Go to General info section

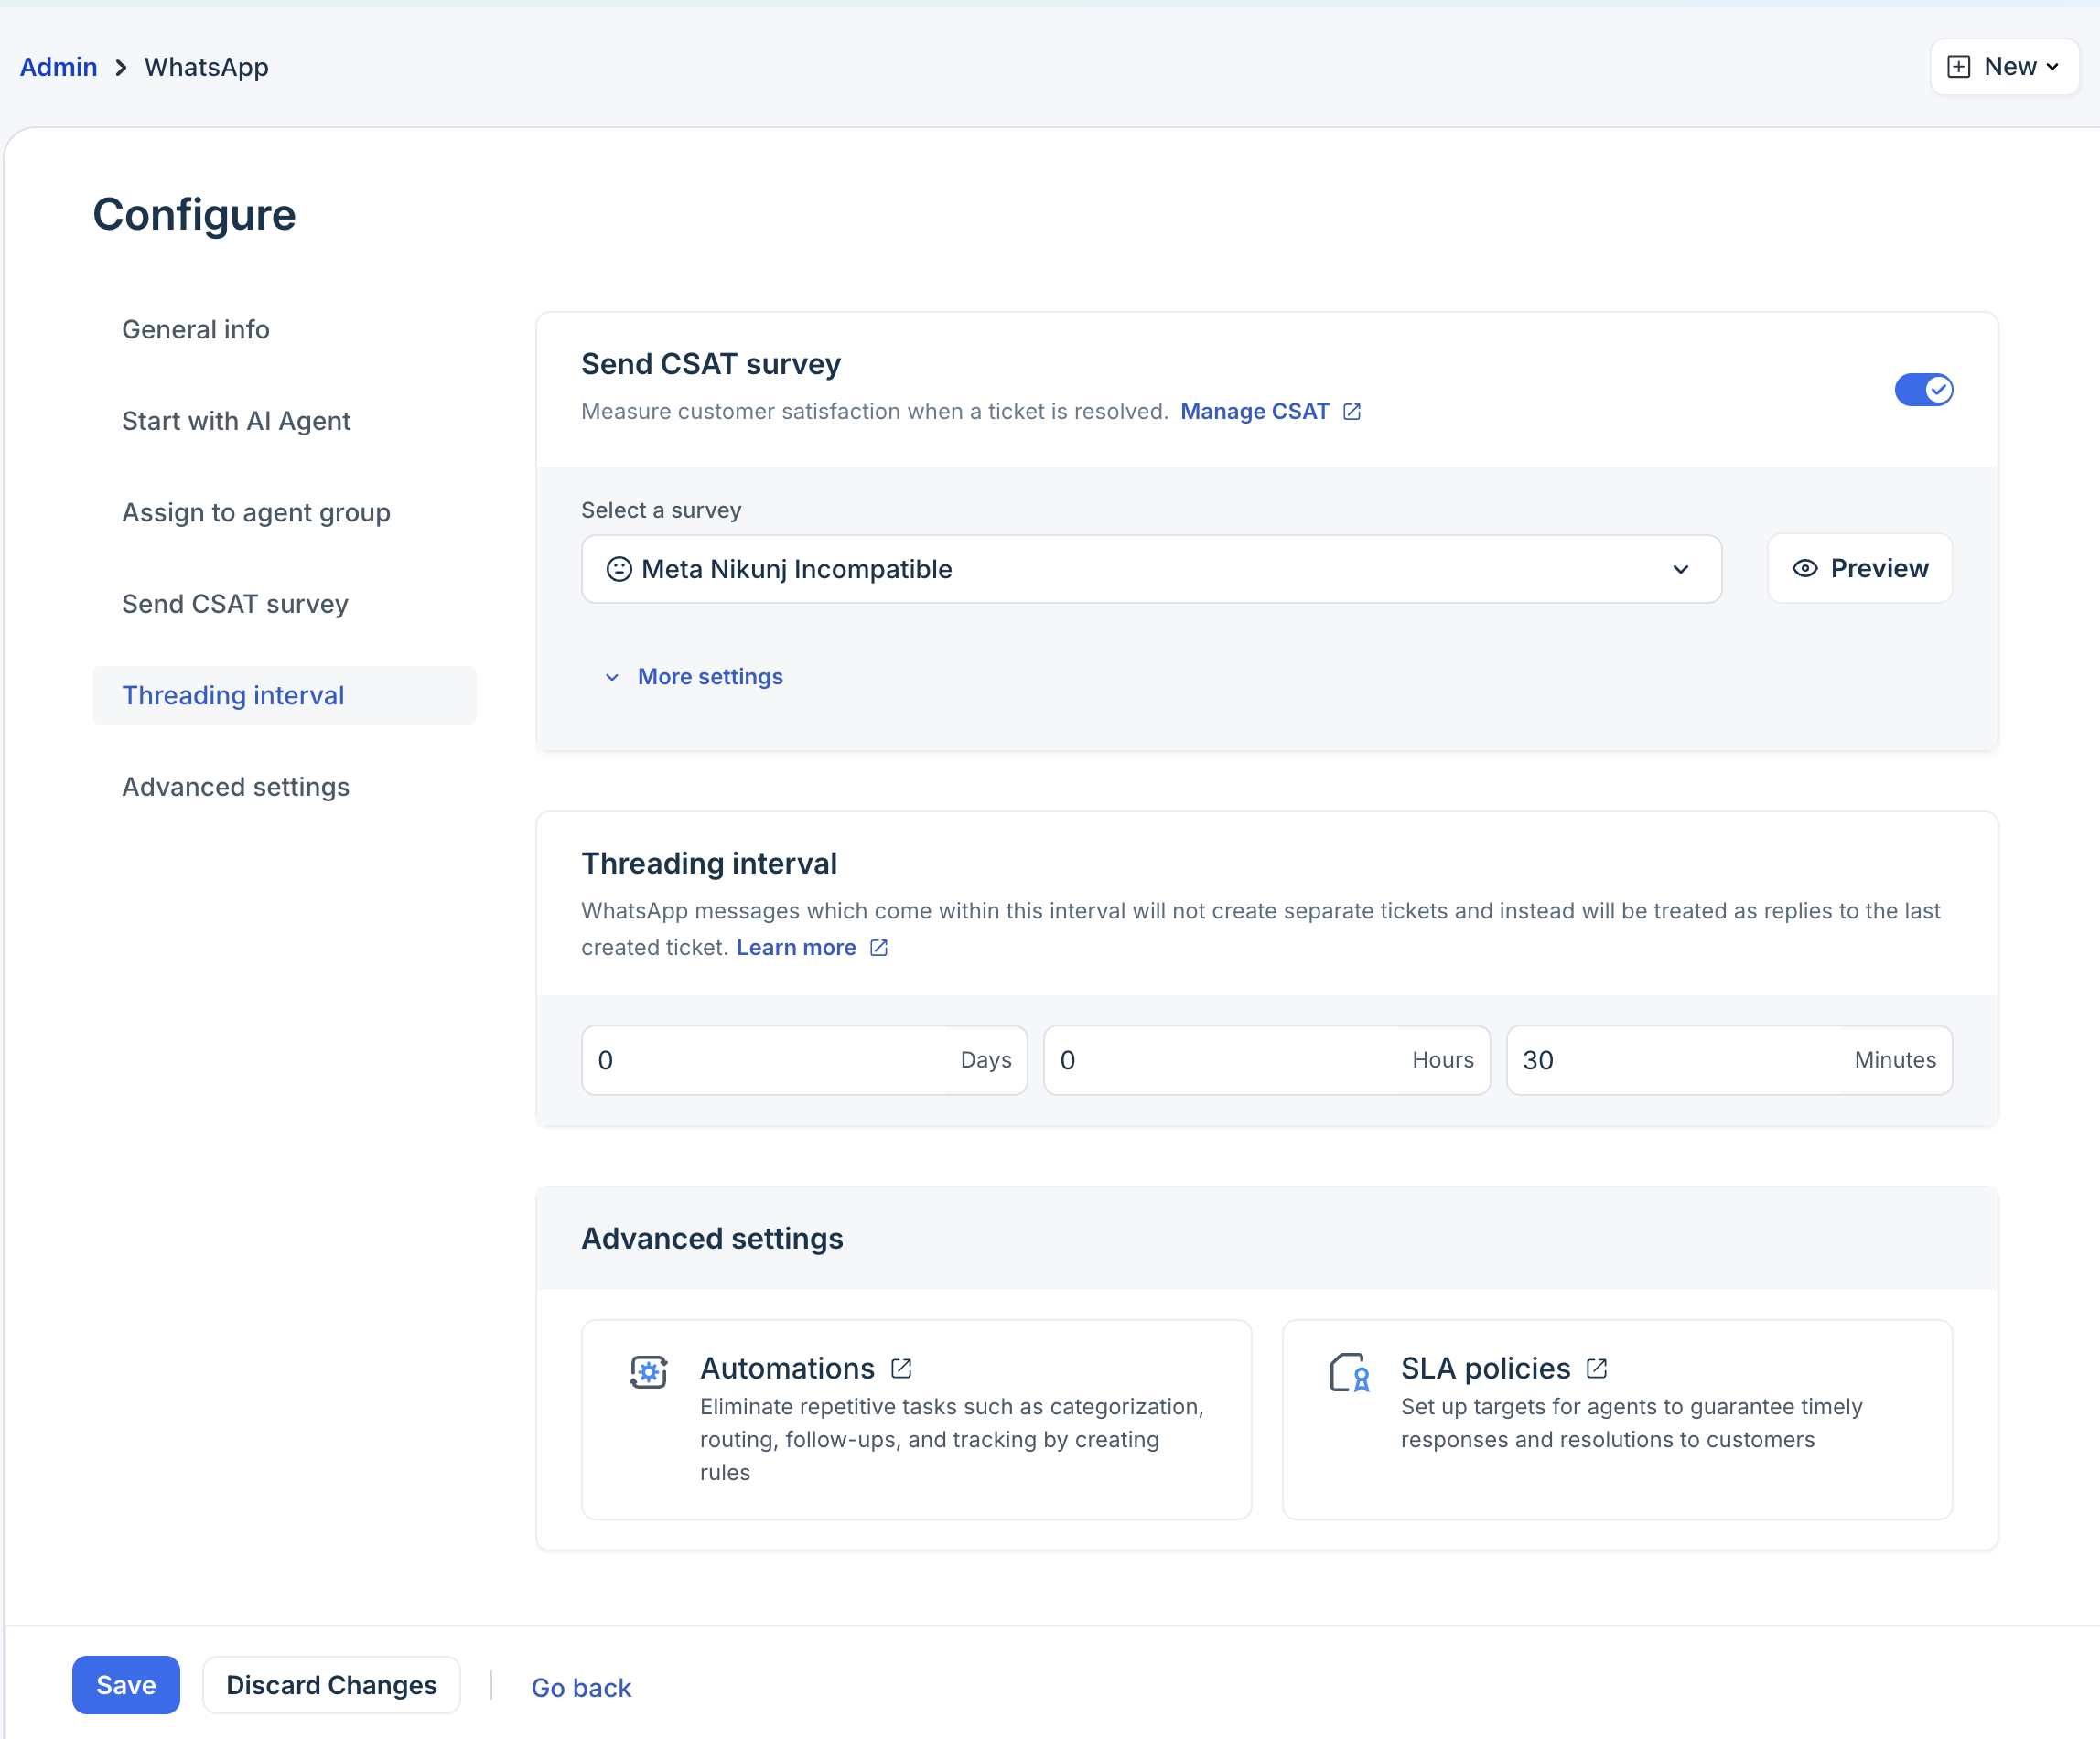(x=196, y=329)
